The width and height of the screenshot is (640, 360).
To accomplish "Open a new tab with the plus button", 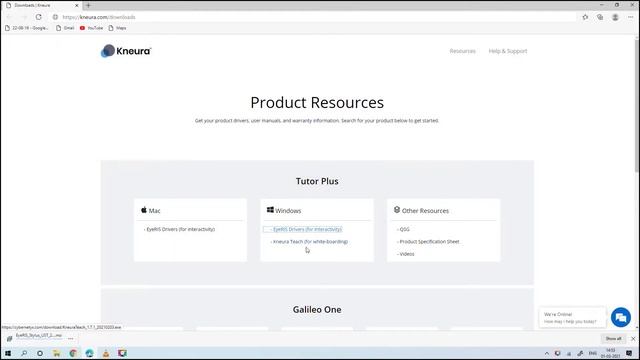I will [88, 5].
